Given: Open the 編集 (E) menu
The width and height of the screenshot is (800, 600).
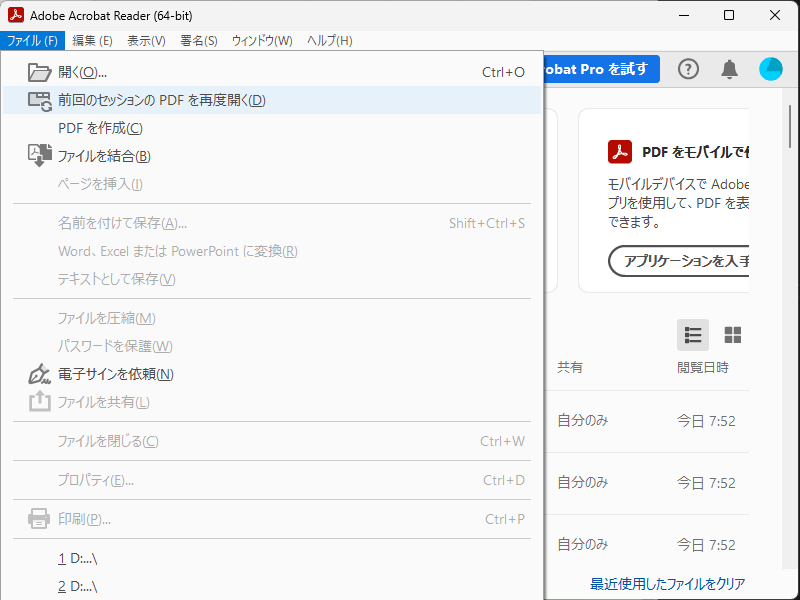Looking at the screenshot, I should point(92,41).
